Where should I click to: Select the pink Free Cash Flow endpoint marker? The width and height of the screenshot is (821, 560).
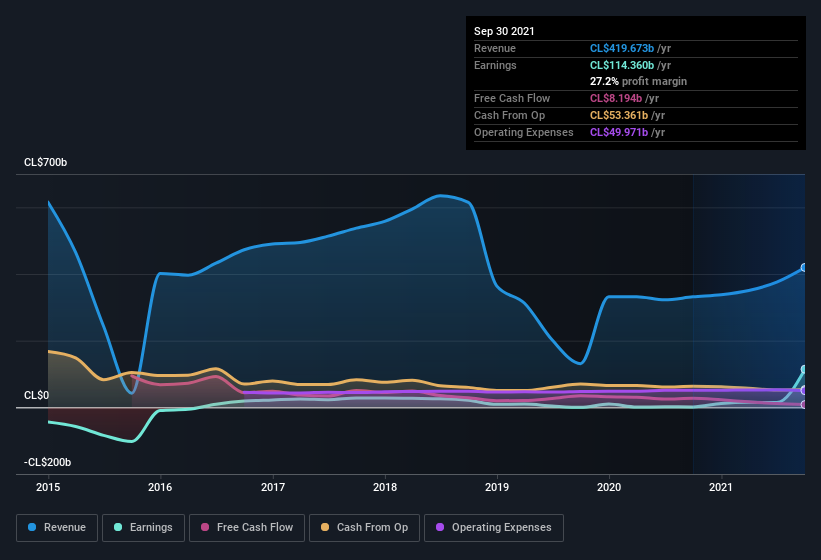[804, 405]
